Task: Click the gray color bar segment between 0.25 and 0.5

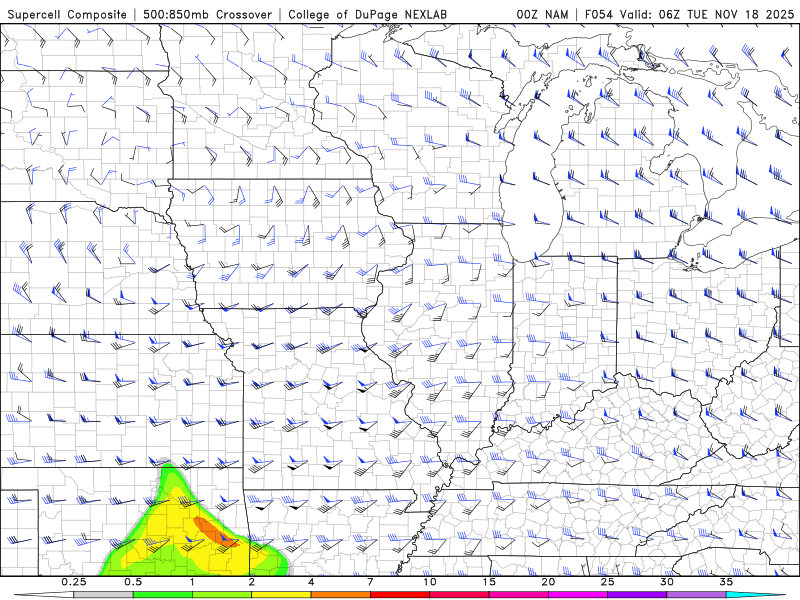Action: tap(103, 595)
